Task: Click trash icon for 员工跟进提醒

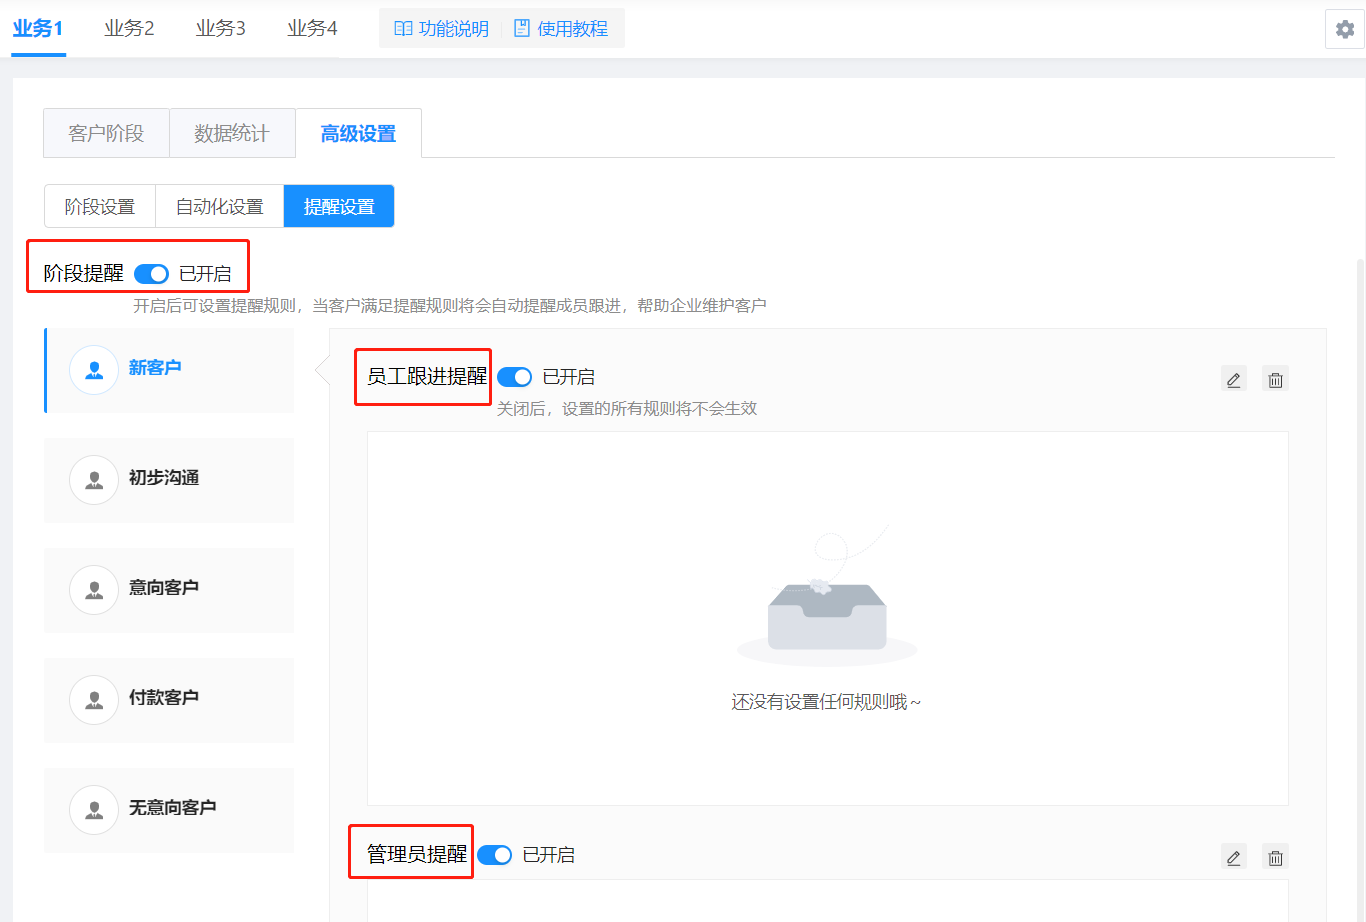Action: [1275, 379]
